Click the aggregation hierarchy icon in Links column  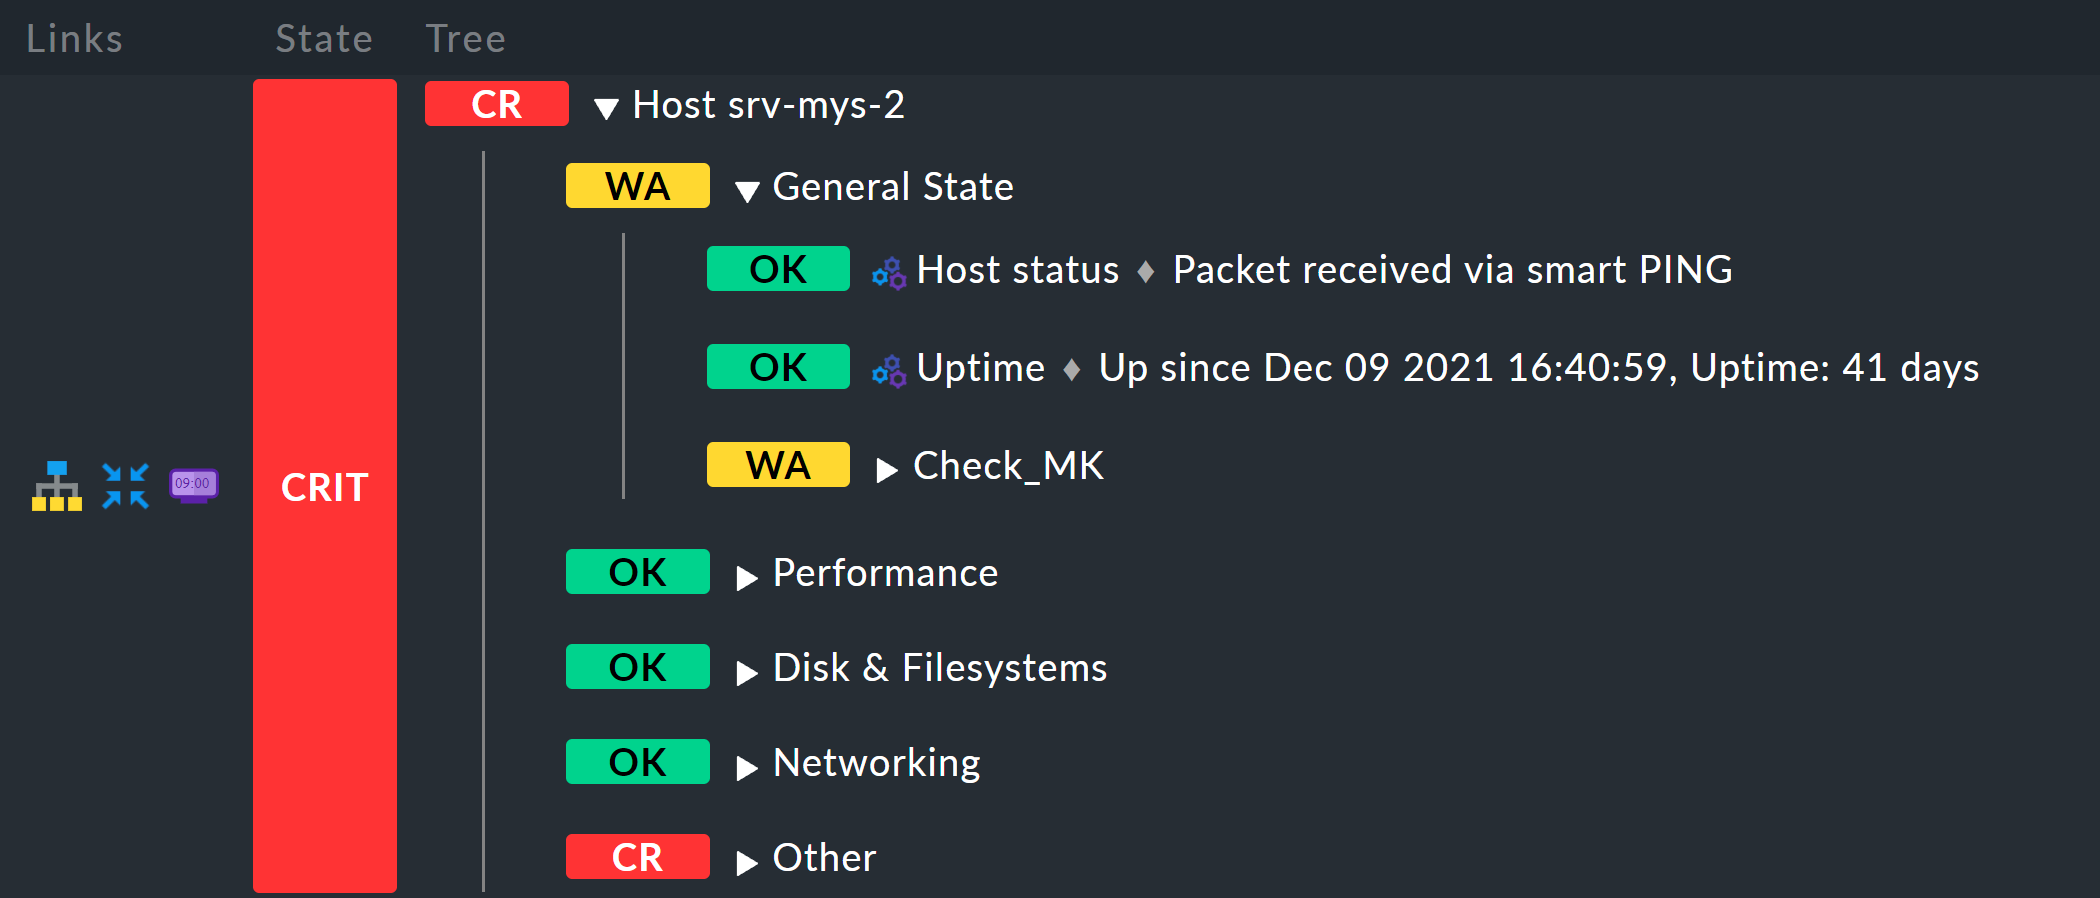tap(56, 485)
